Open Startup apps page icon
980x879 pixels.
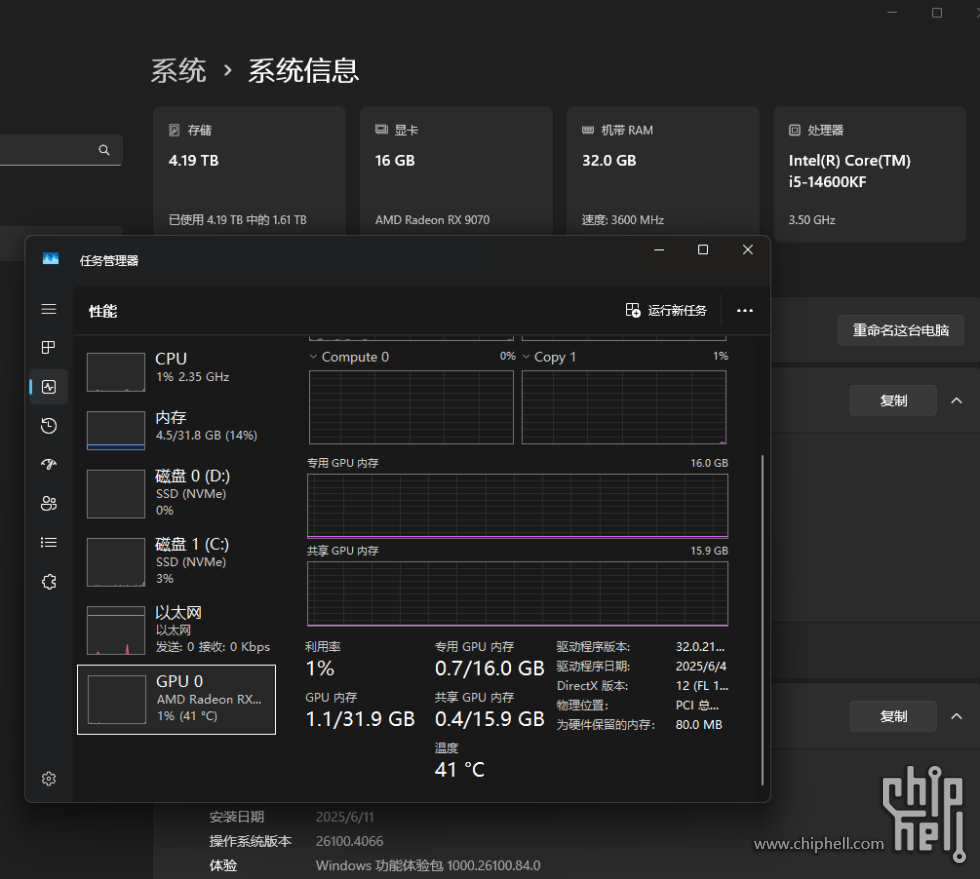[49, 465]
